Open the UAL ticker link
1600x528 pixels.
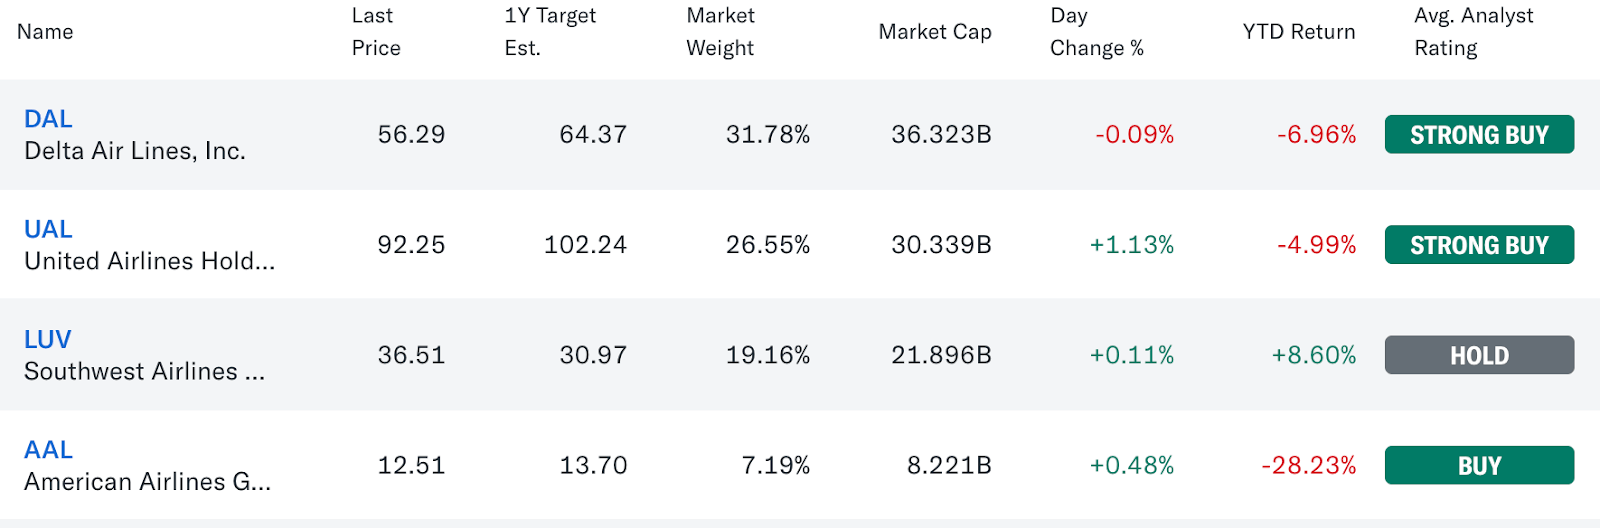[48, 229]
